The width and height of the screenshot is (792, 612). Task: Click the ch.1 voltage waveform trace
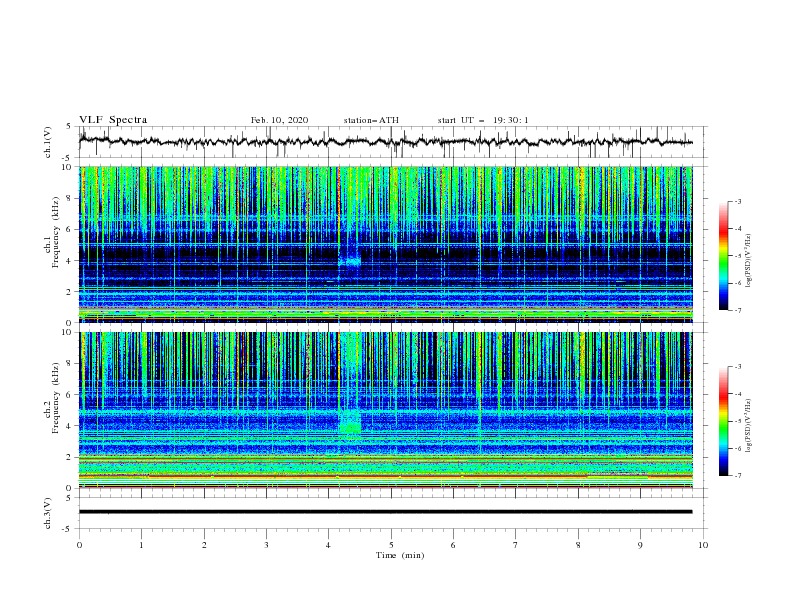click(385, 141)
